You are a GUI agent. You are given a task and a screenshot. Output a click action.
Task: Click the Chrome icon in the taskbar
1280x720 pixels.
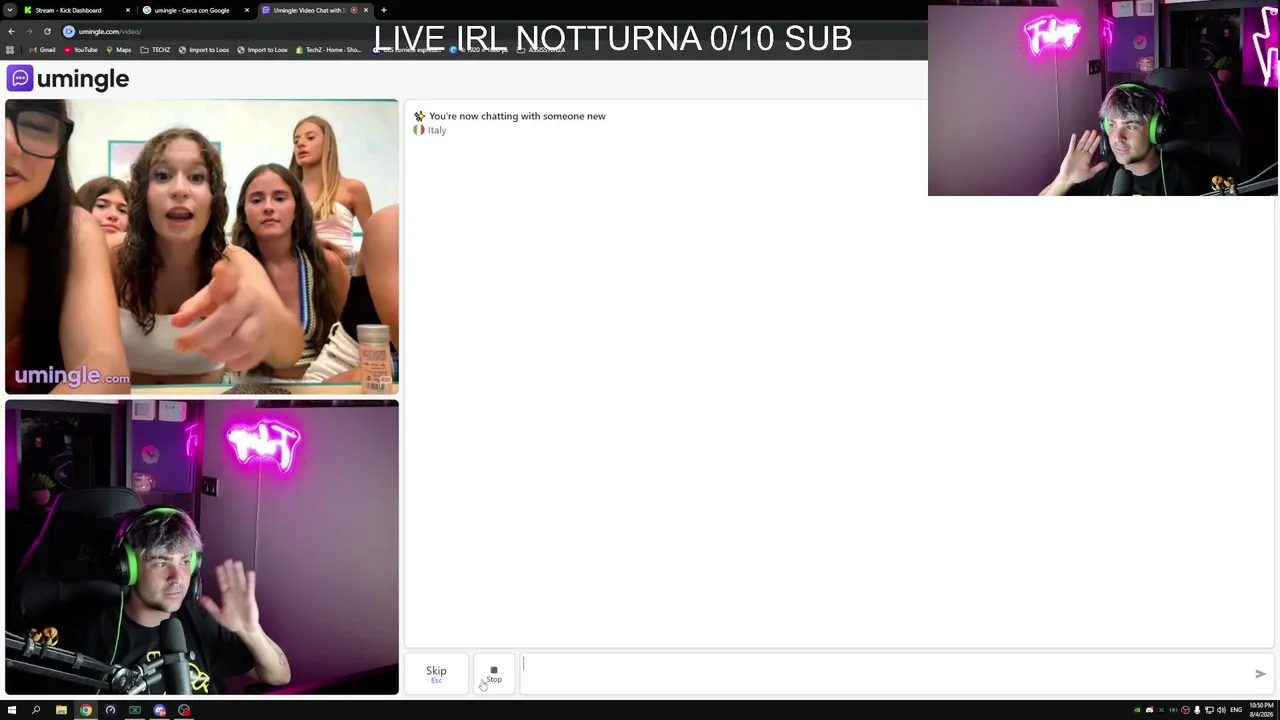click(x=86, y=710)
